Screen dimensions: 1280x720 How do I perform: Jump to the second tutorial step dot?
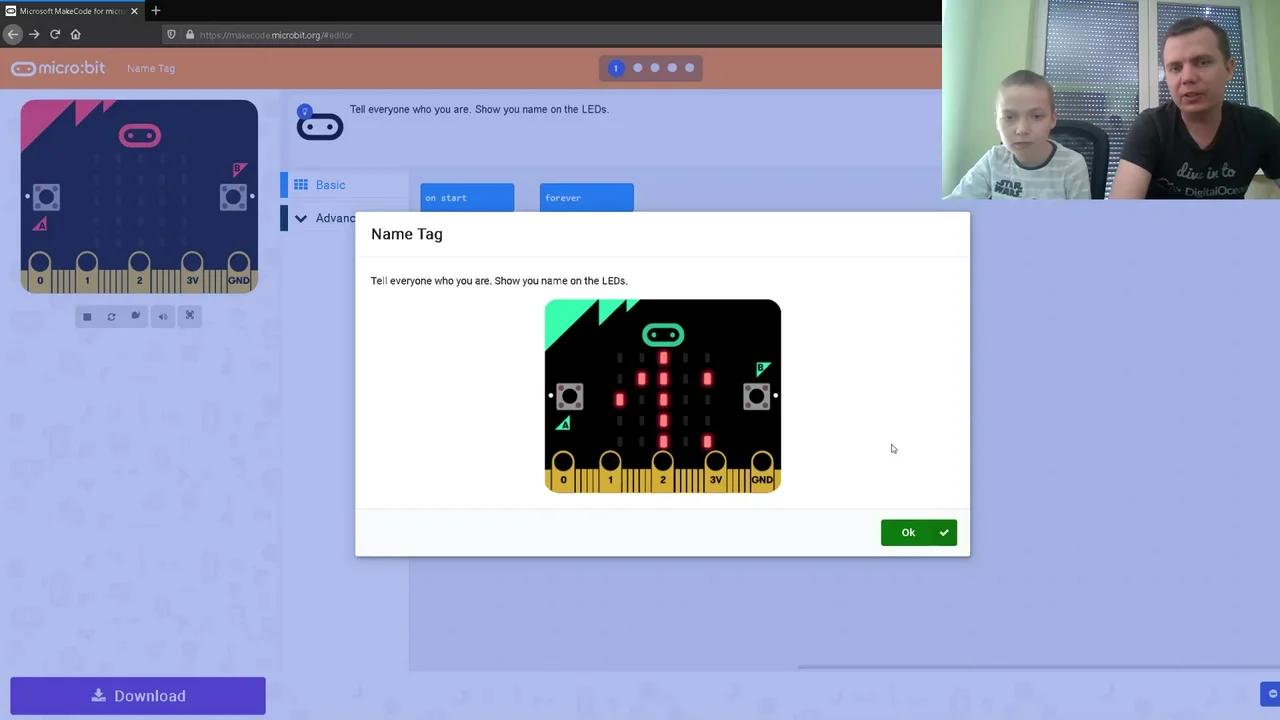click(x=638, y=68)
